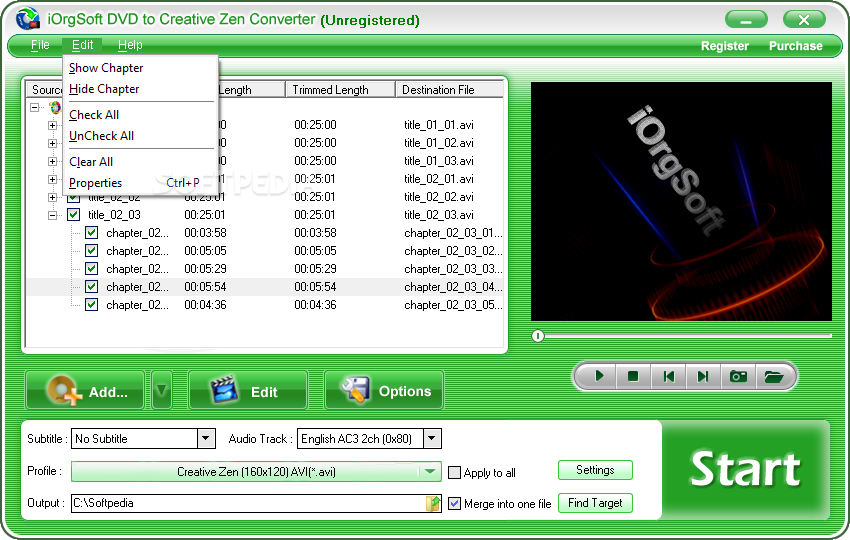
Task: Uncheck the 00:05:54 chapter checkbox
Action: click(x=92, y=287)
